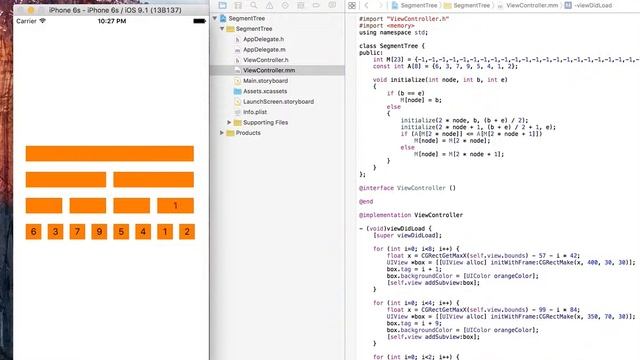The image size is (640, 360).
Task: Select Supporting Files folder row
Action: (277, 122)
